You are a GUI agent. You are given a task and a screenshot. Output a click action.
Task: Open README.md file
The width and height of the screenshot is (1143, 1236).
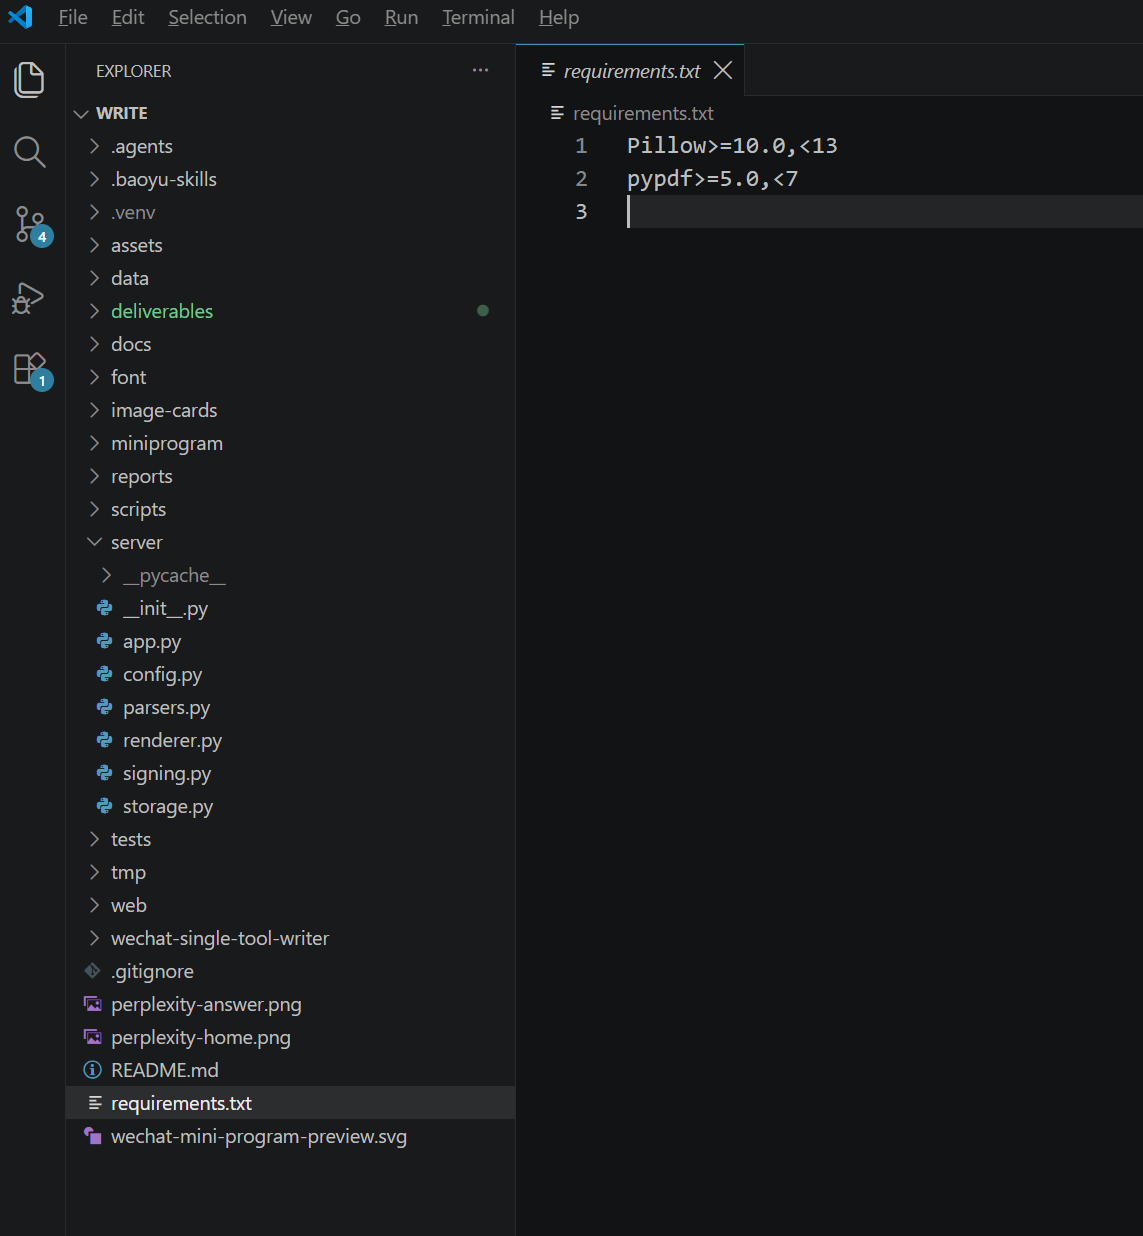[x=290, y=1070]
